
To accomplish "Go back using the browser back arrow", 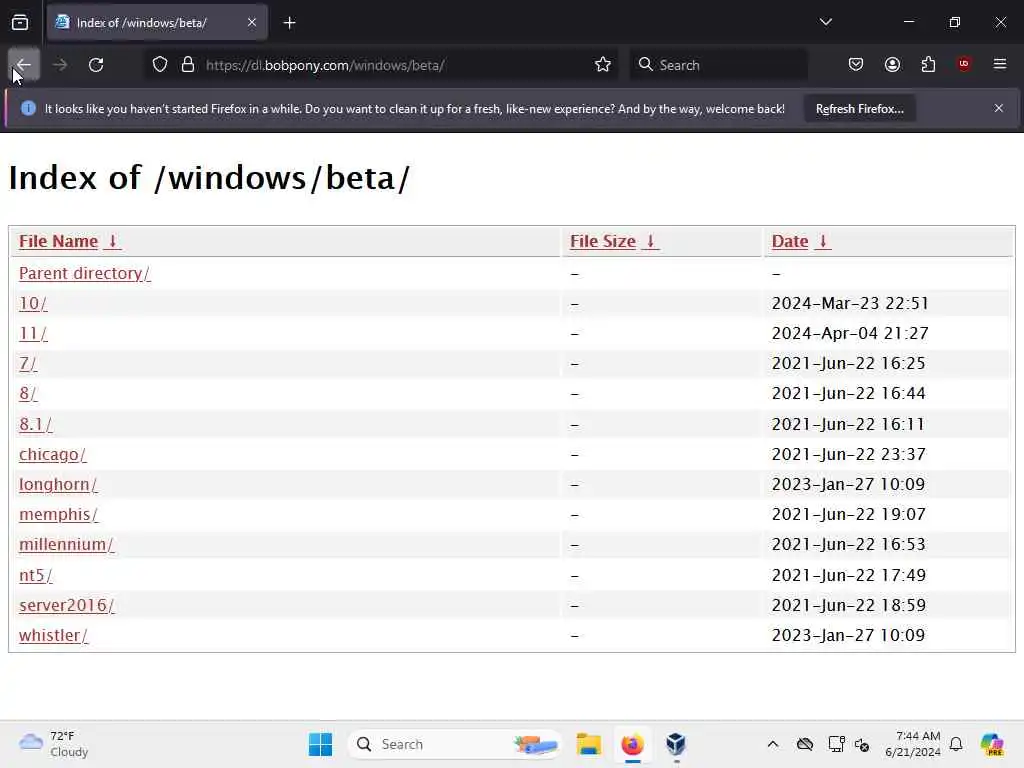I will pos(24,65).
